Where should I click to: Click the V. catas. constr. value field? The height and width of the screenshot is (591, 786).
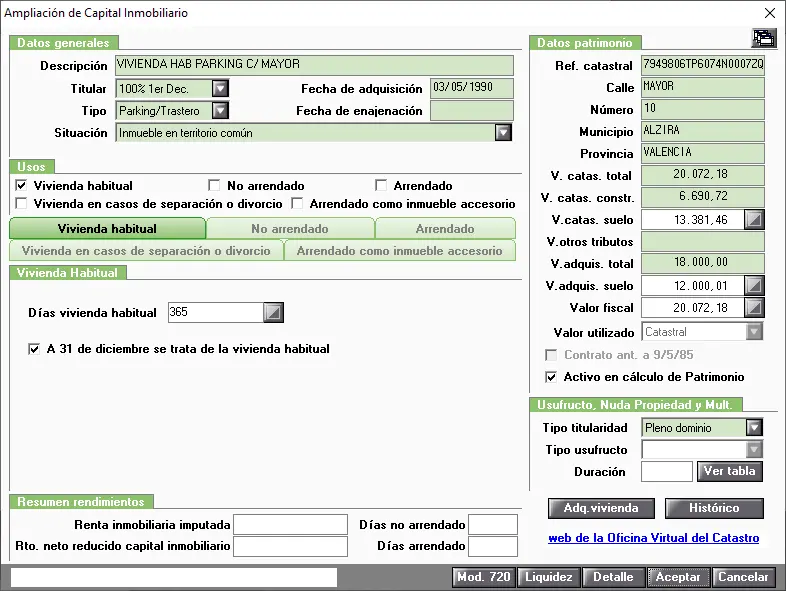[703, 198]
